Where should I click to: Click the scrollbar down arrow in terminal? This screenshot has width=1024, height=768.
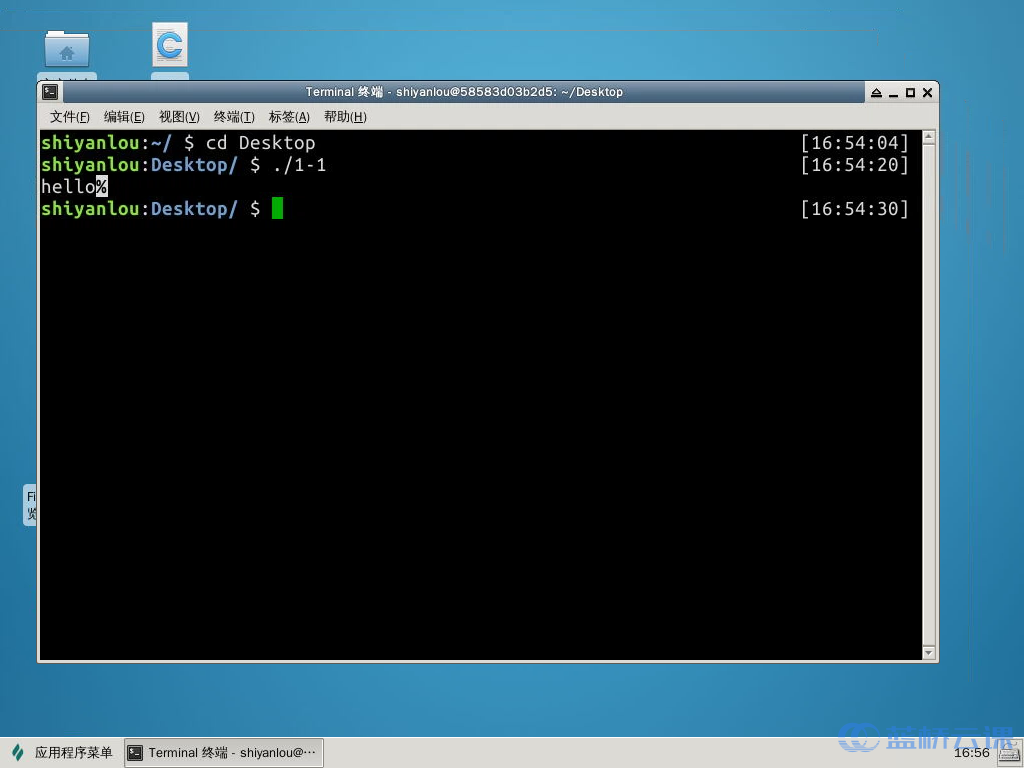coord(929,652)
